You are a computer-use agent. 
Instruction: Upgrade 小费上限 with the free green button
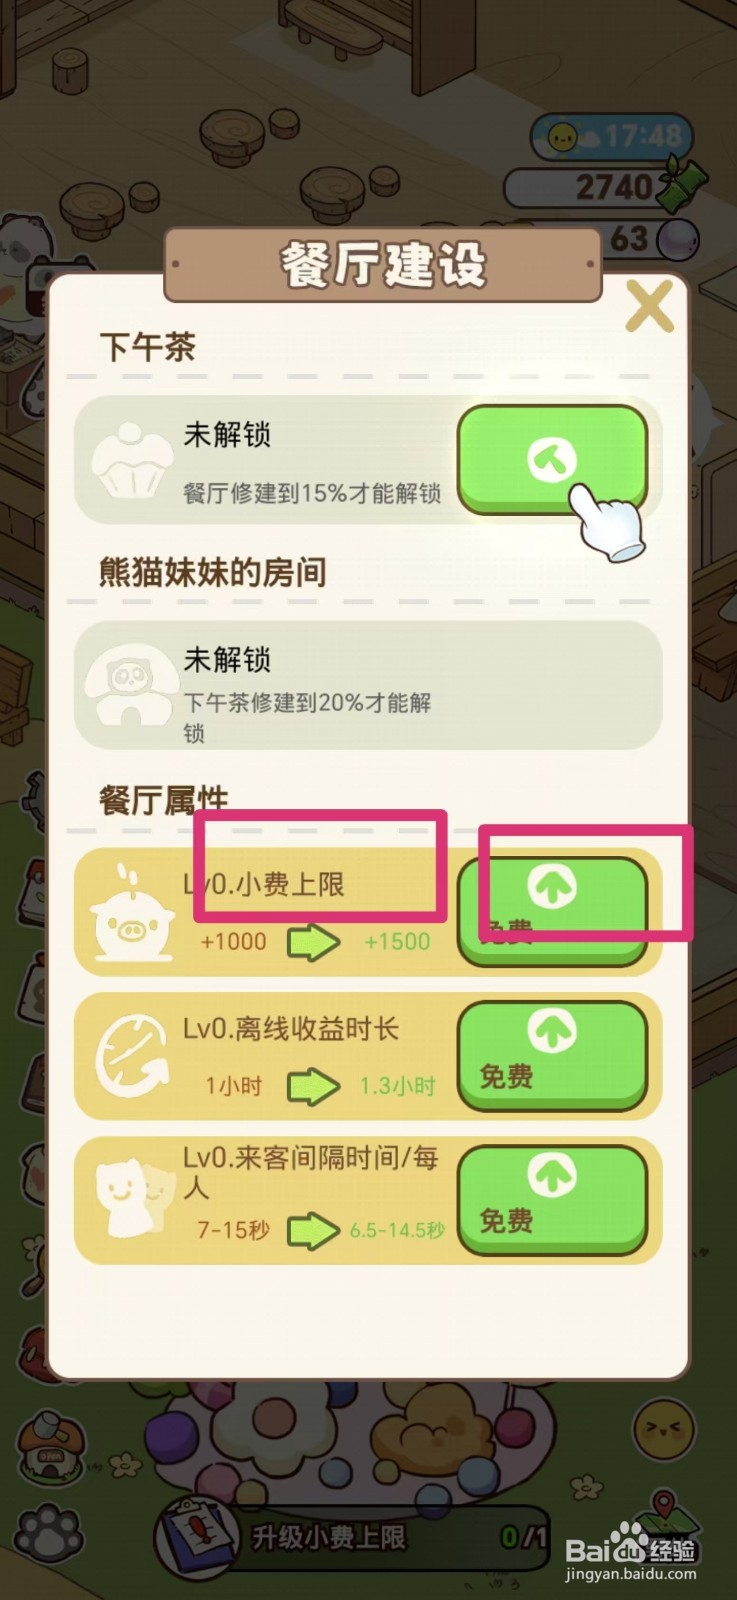(x=553, y=911)
